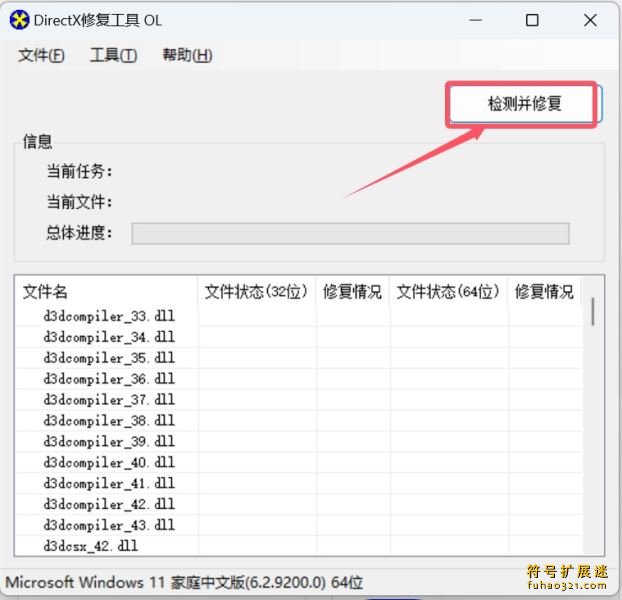Click the 当前任务 label
The image size is (622, 600).
pos(79,172)
